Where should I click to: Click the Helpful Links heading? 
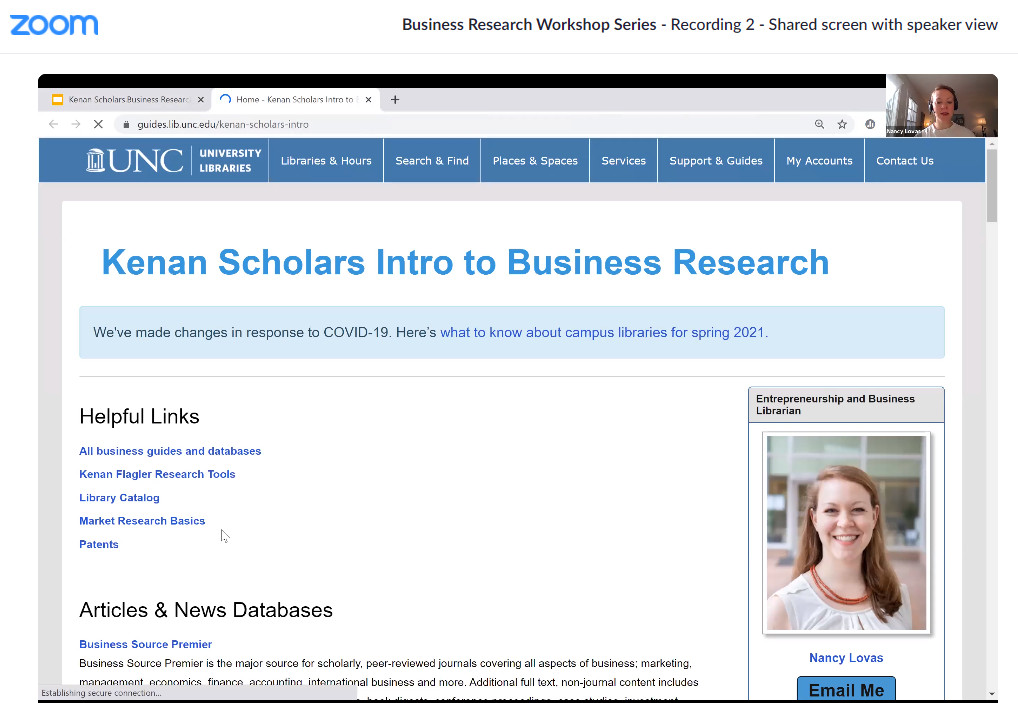tap(139, 417)
